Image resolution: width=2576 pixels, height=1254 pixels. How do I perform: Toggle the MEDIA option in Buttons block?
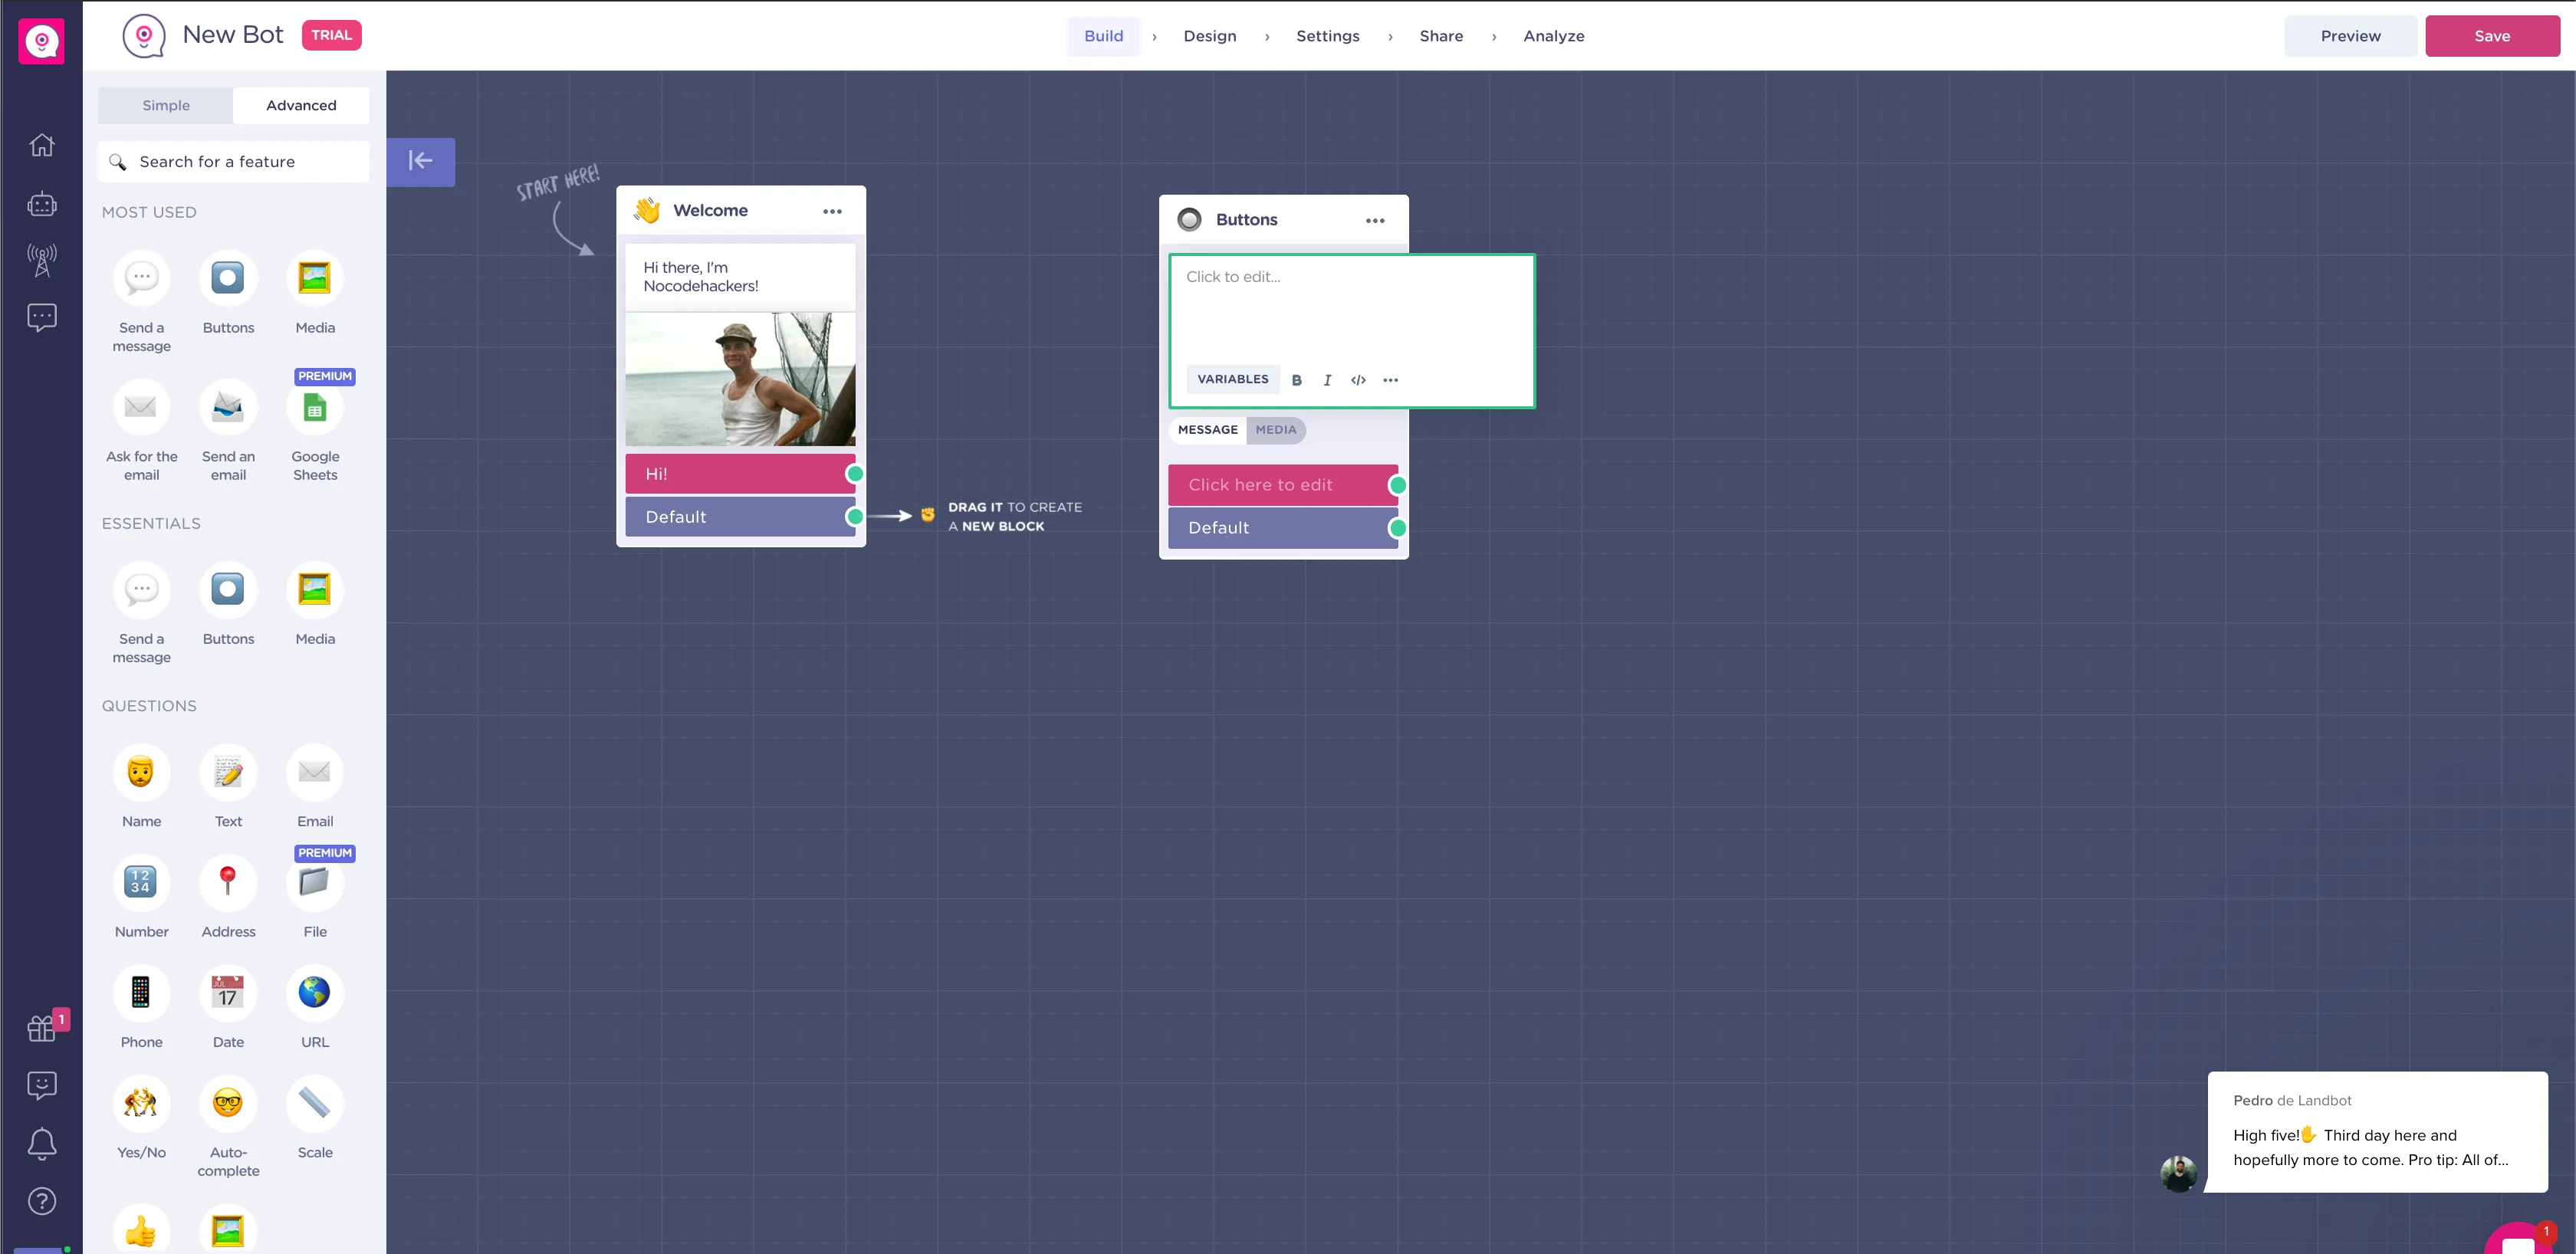coord(1275,430)
